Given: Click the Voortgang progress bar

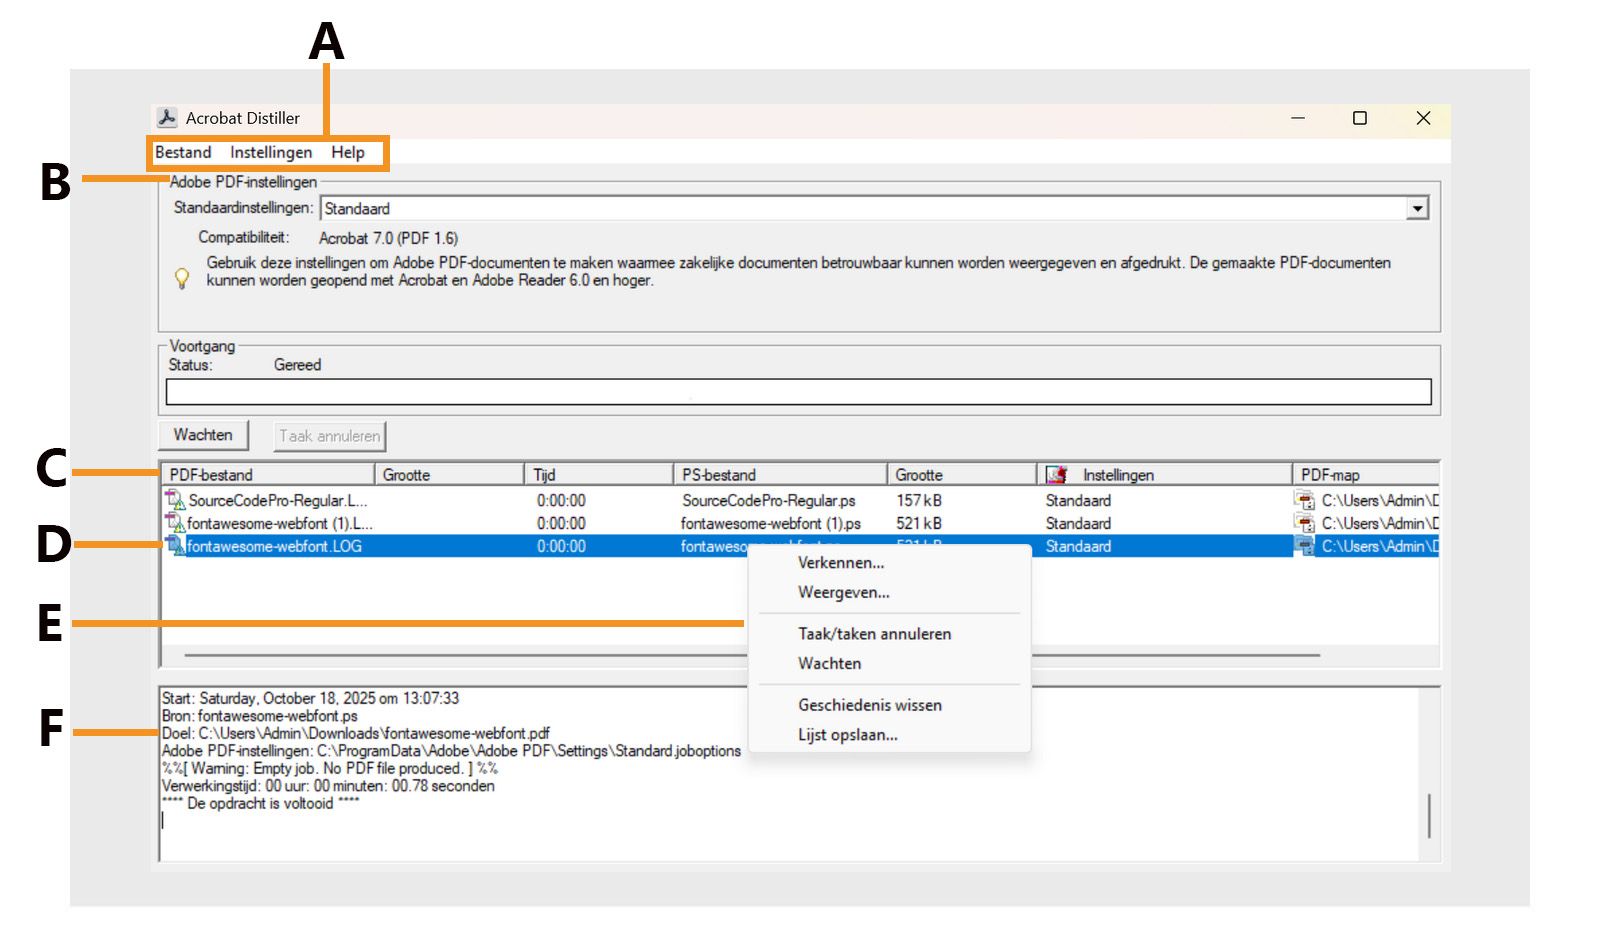Looking at the screenshot, I should click(798, 392).
